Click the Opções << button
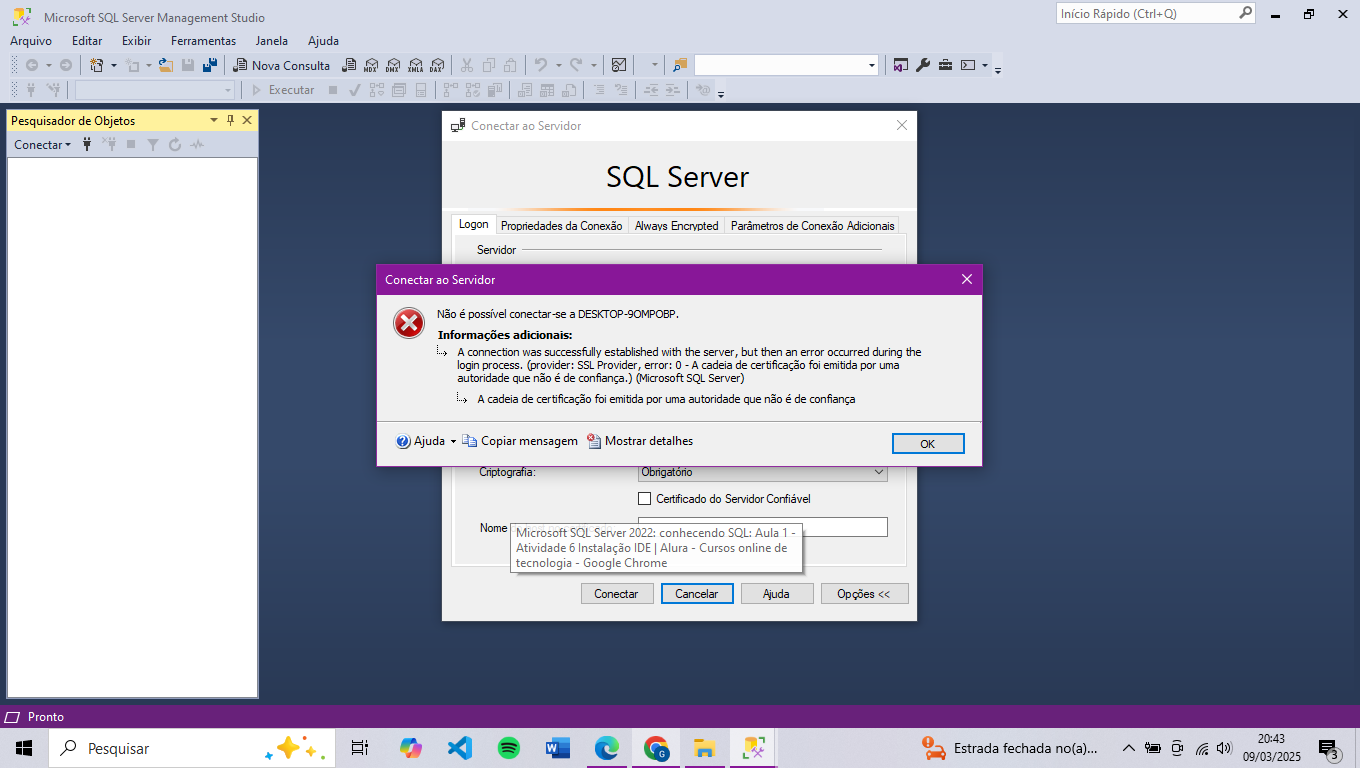The height and width of the screenshot is (768, 1360). pos(863,594)
